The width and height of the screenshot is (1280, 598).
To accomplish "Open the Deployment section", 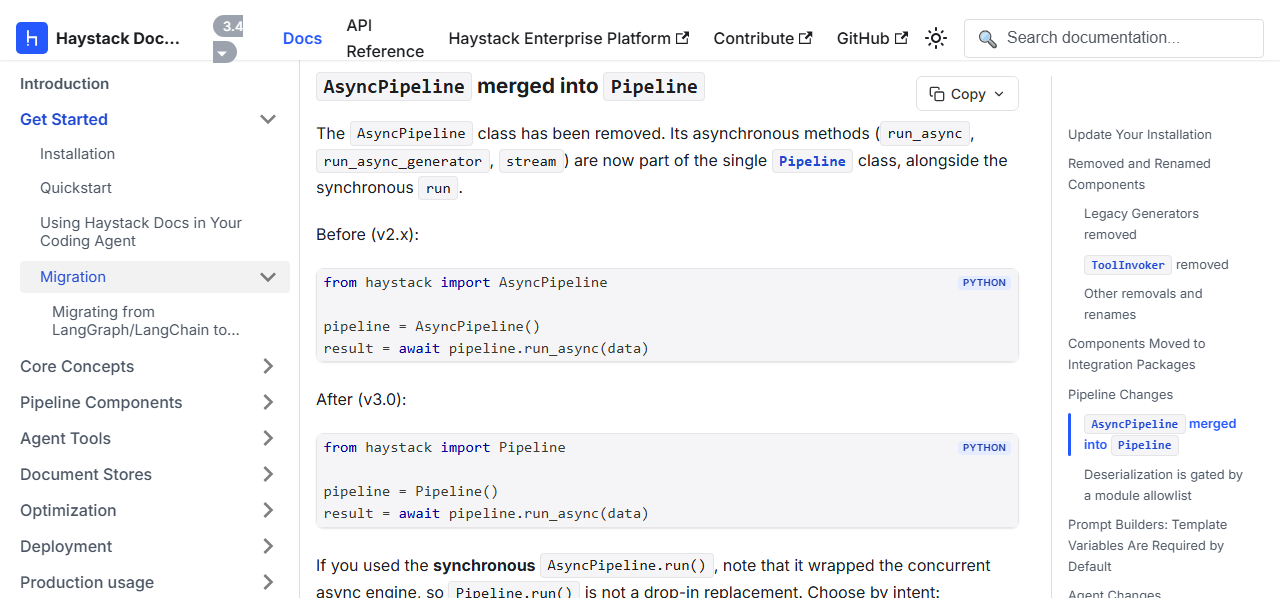I will [x=66, y=546].
